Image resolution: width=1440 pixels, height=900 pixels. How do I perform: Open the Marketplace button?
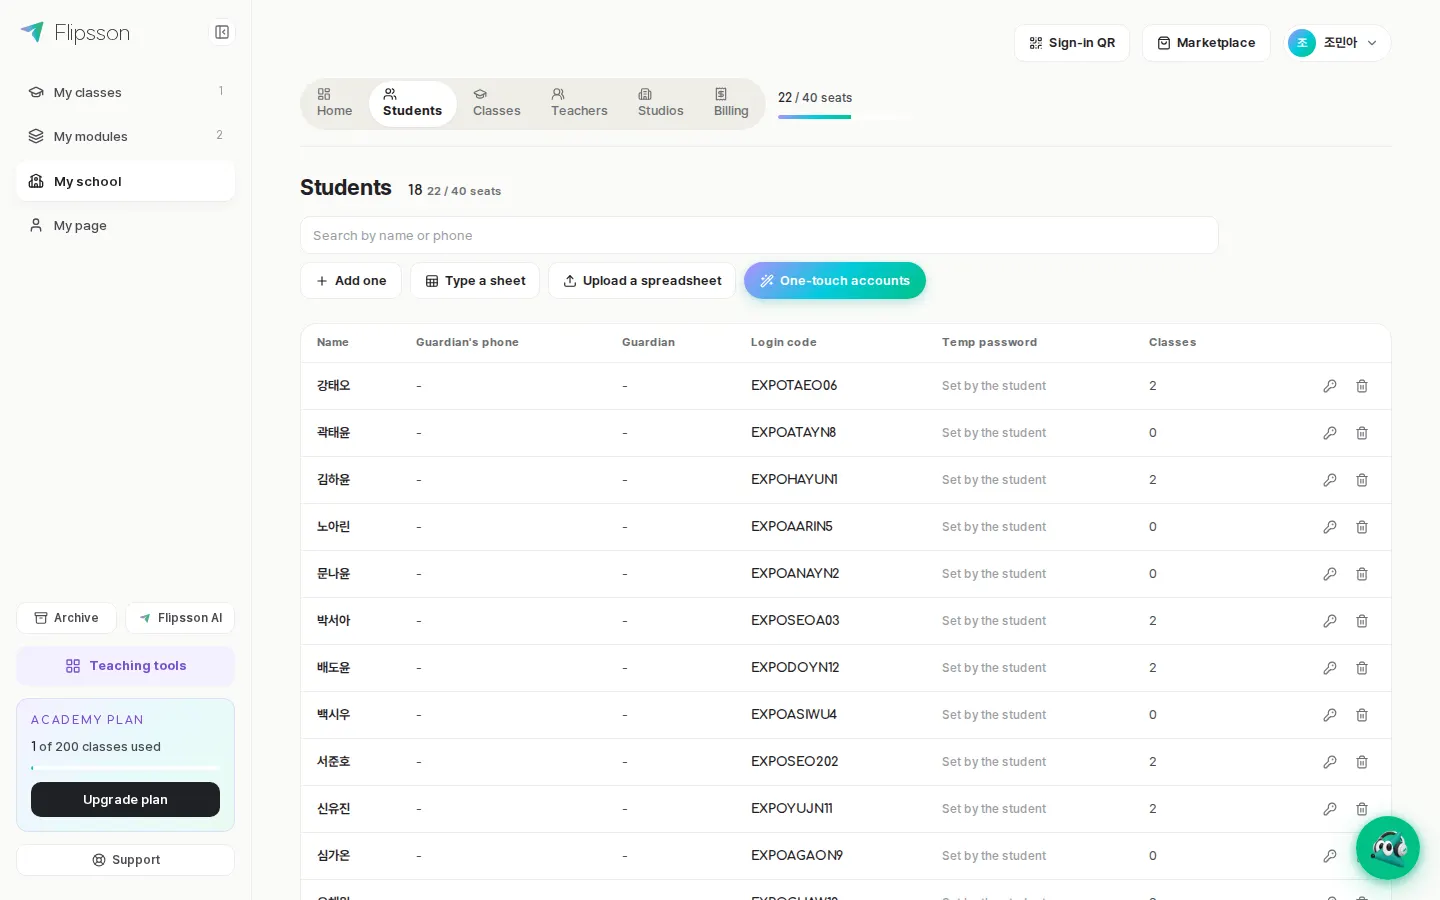[1206, 43]
